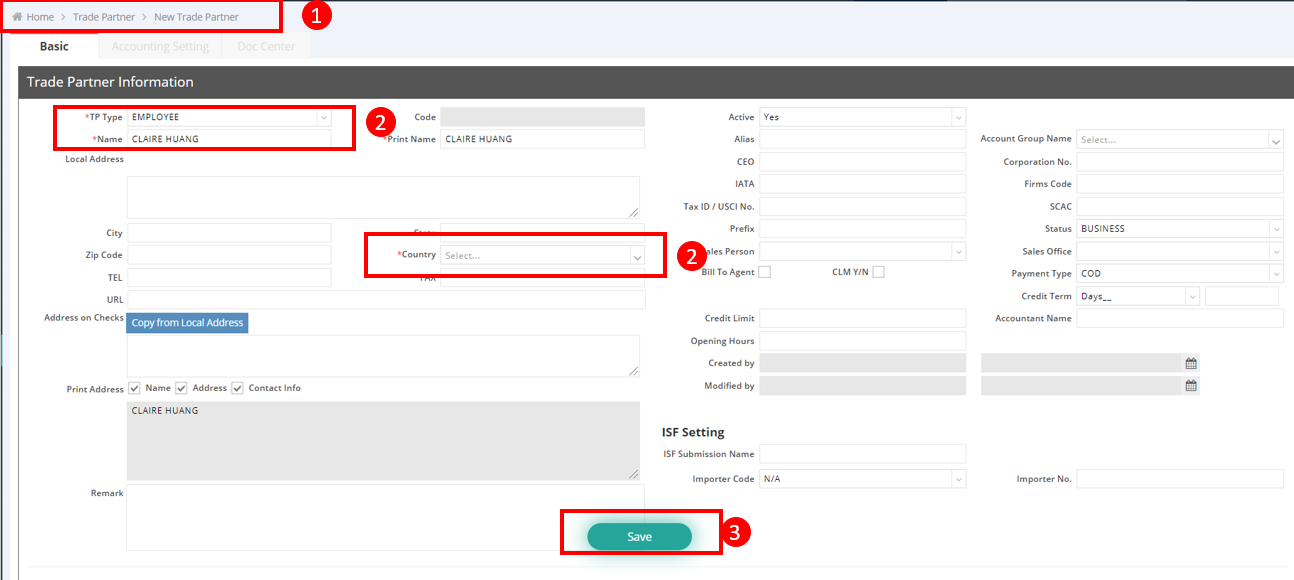The width and height of the screenshot is (1294, 580).
Task: Toggle the Print Address Name checkbox
Action: click(x=134, y=388)
